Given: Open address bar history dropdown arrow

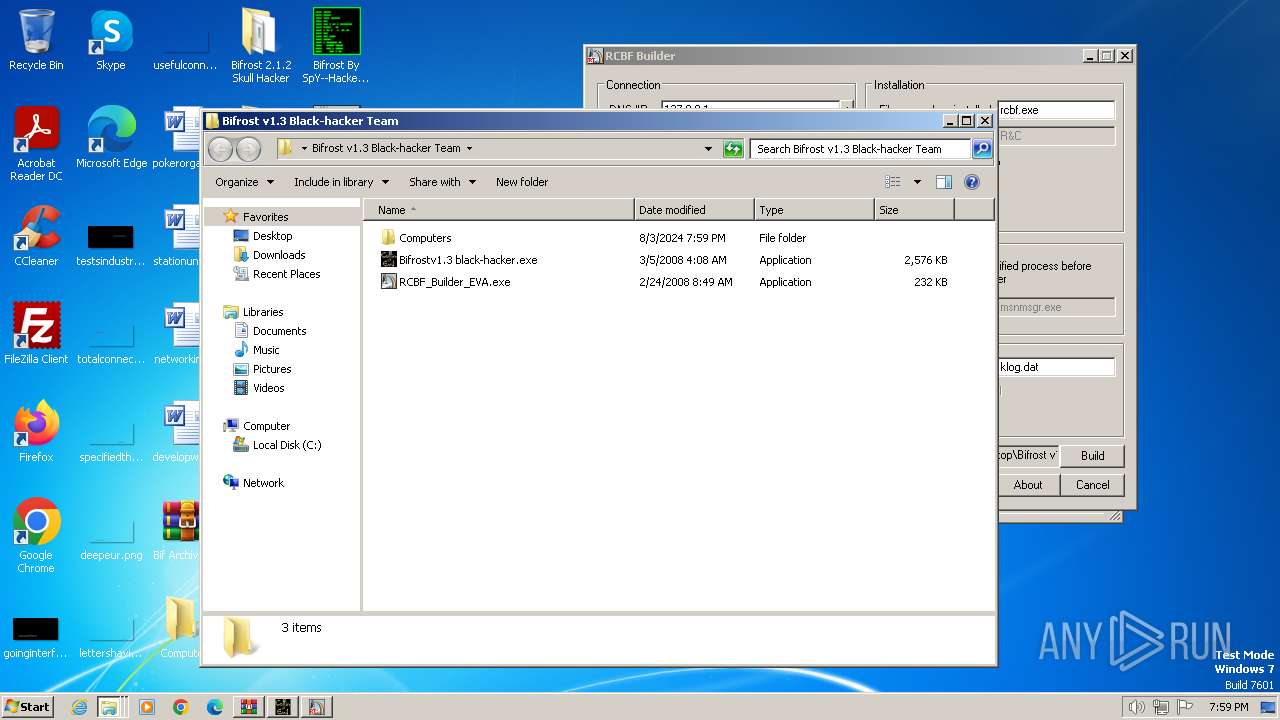Looking at the screenshot, I should coord(708,149).
